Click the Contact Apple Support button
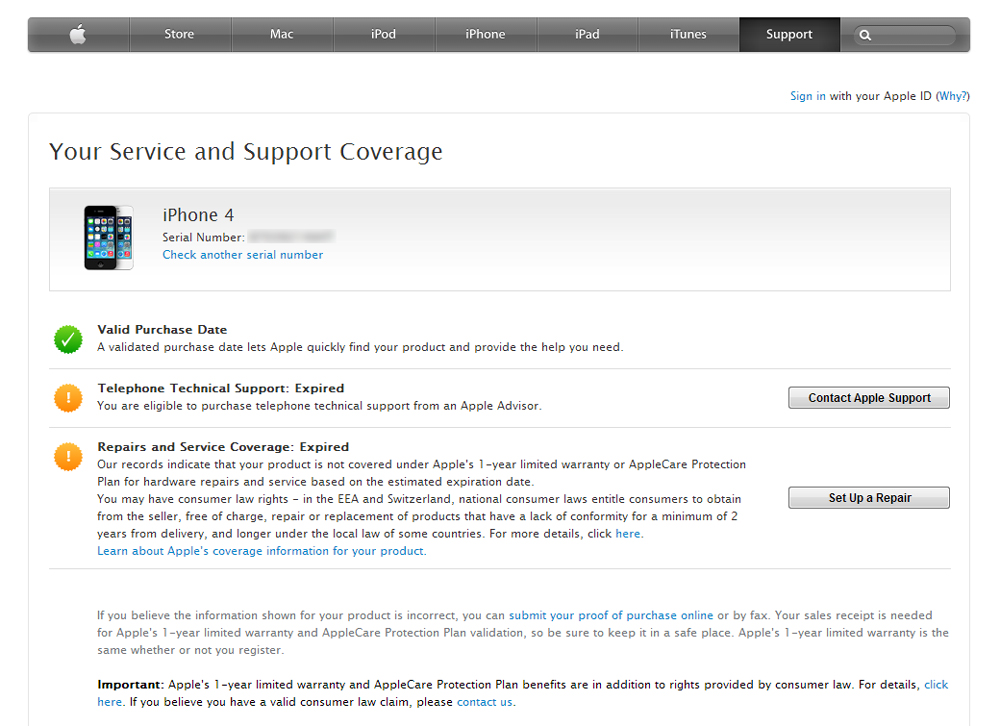Image resolution: width=1000 pixels, height=726 pixels. coord(869,398)
